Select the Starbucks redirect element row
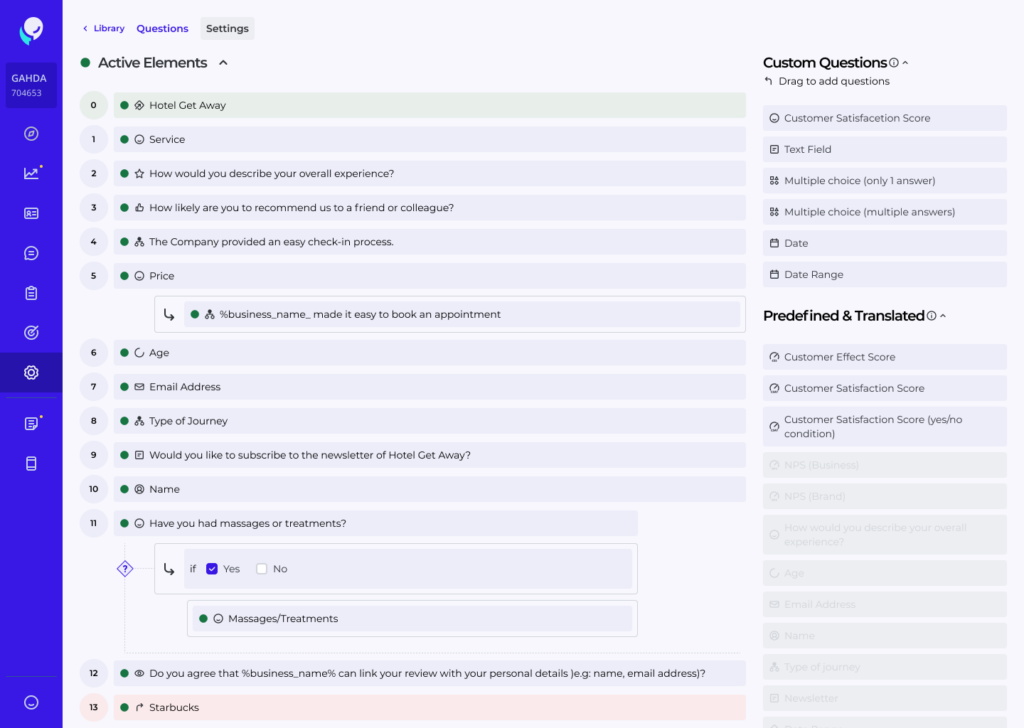This screenshot has height=728, width=1024. pyautogui.click(x=429, y=708)
